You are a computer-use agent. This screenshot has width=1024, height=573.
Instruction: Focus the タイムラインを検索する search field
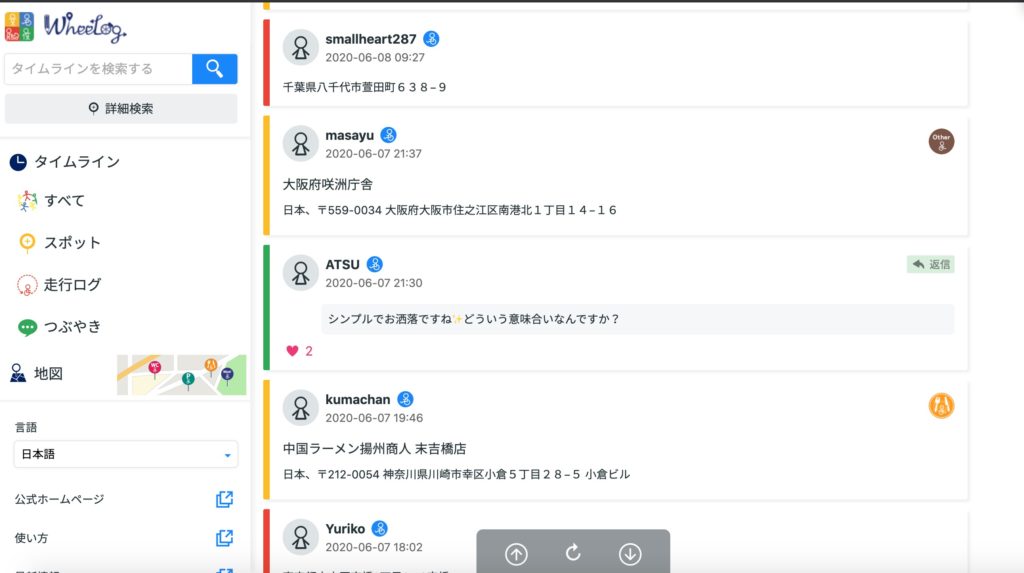coord(98,69)
